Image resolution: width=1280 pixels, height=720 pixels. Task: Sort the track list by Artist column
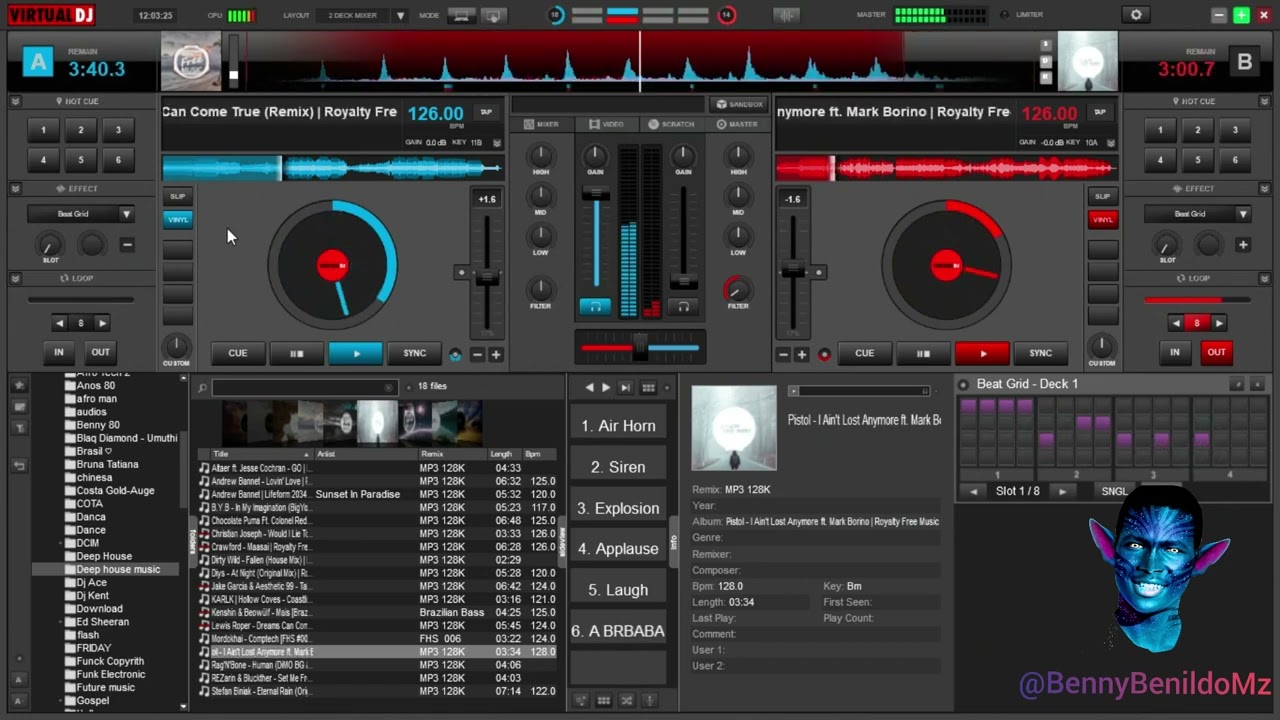[365, 454]
